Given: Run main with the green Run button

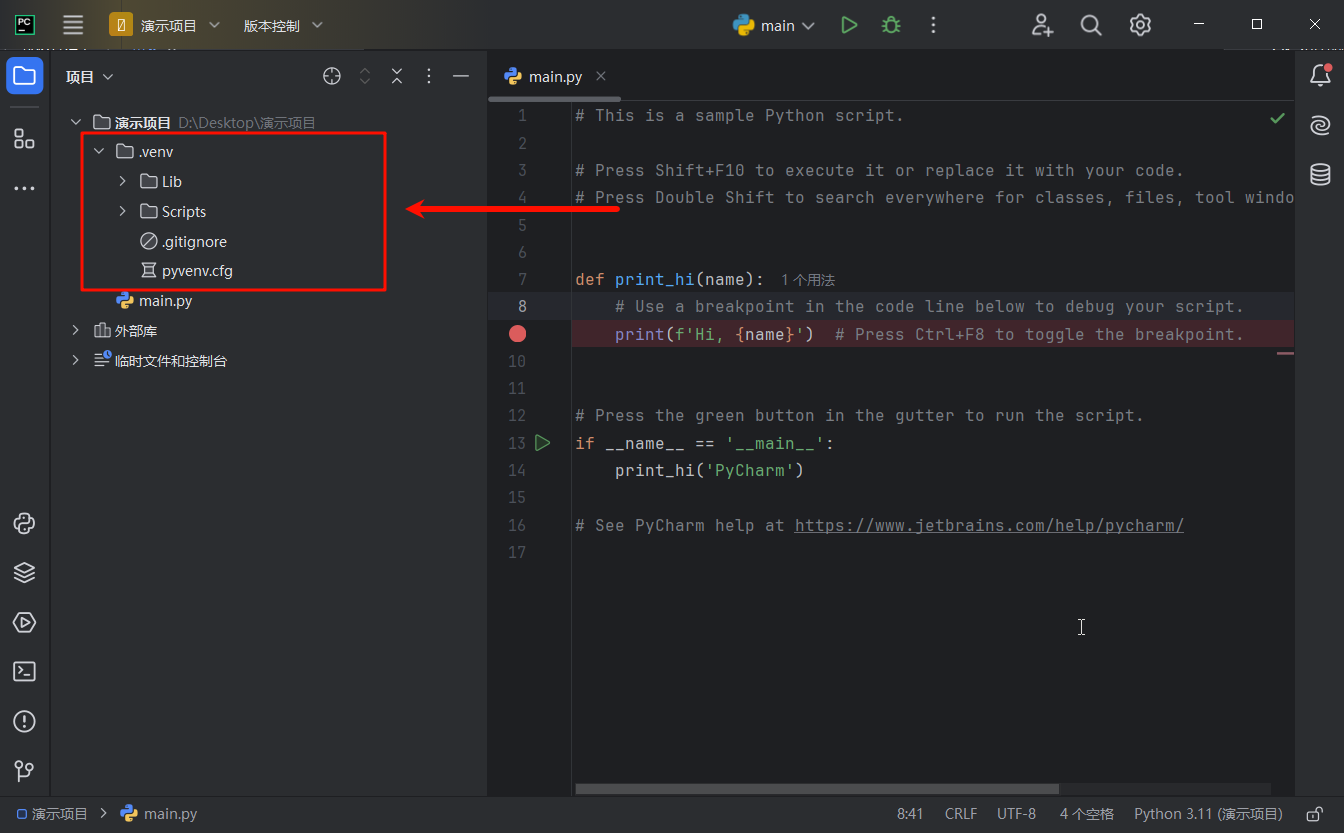Looking at the screenshot, I should (849, 25).
